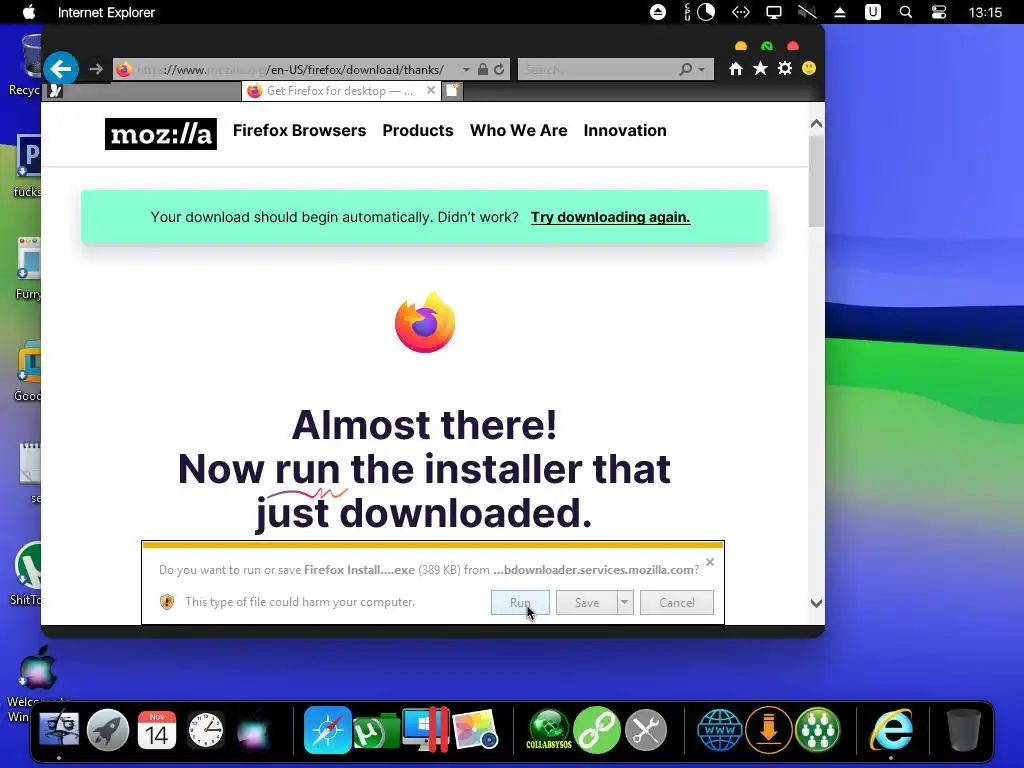
Task: Open the Photos preview icon in dock
Action: [475, 729]
